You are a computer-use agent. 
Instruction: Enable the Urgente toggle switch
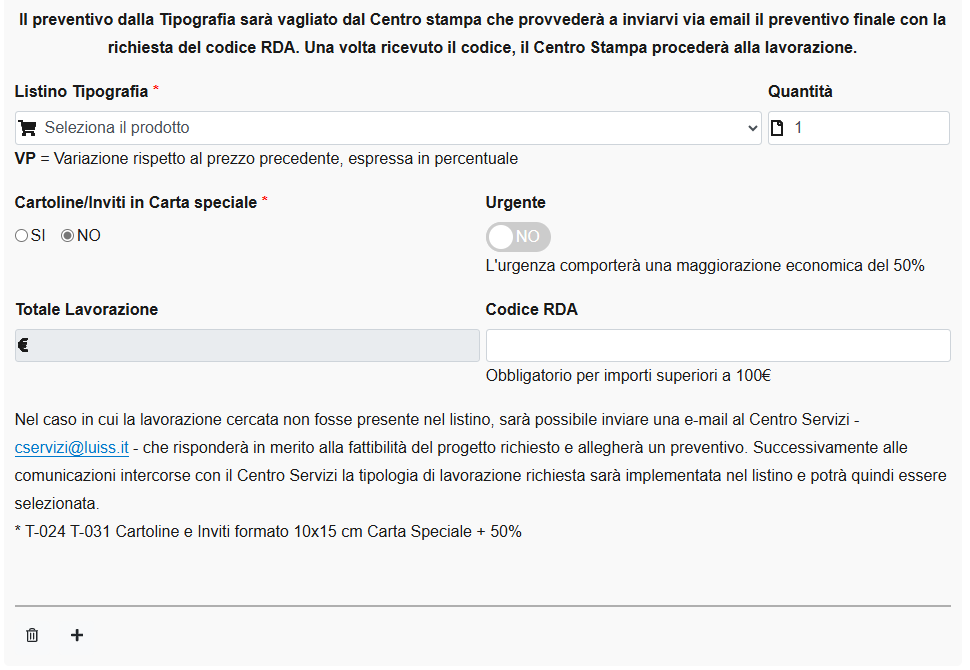518,237
